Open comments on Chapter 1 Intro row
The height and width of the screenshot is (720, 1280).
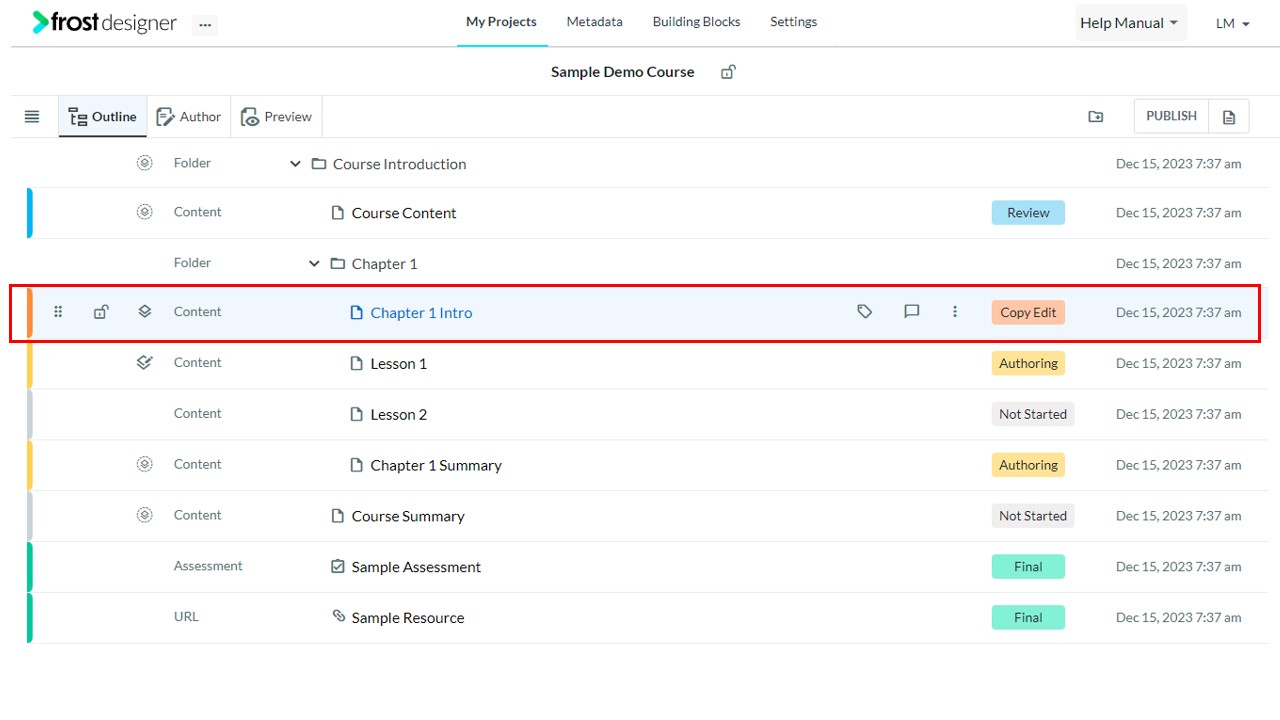pos(912,312)
